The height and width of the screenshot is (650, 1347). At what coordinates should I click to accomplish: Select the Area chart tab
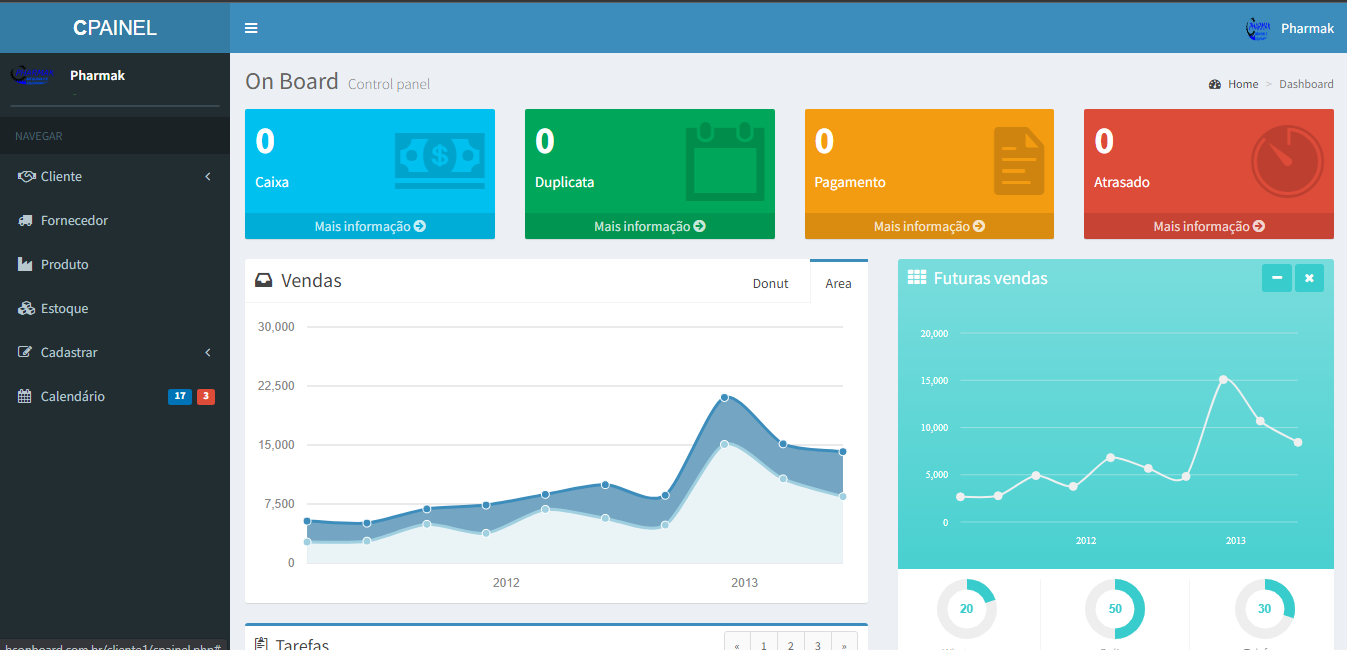tap(838, 283)
